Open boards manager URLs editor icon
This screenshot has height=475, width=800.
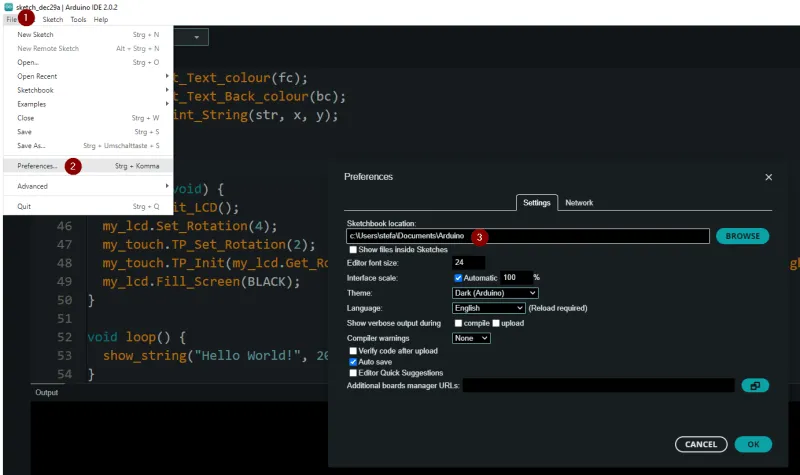point(755,385)
